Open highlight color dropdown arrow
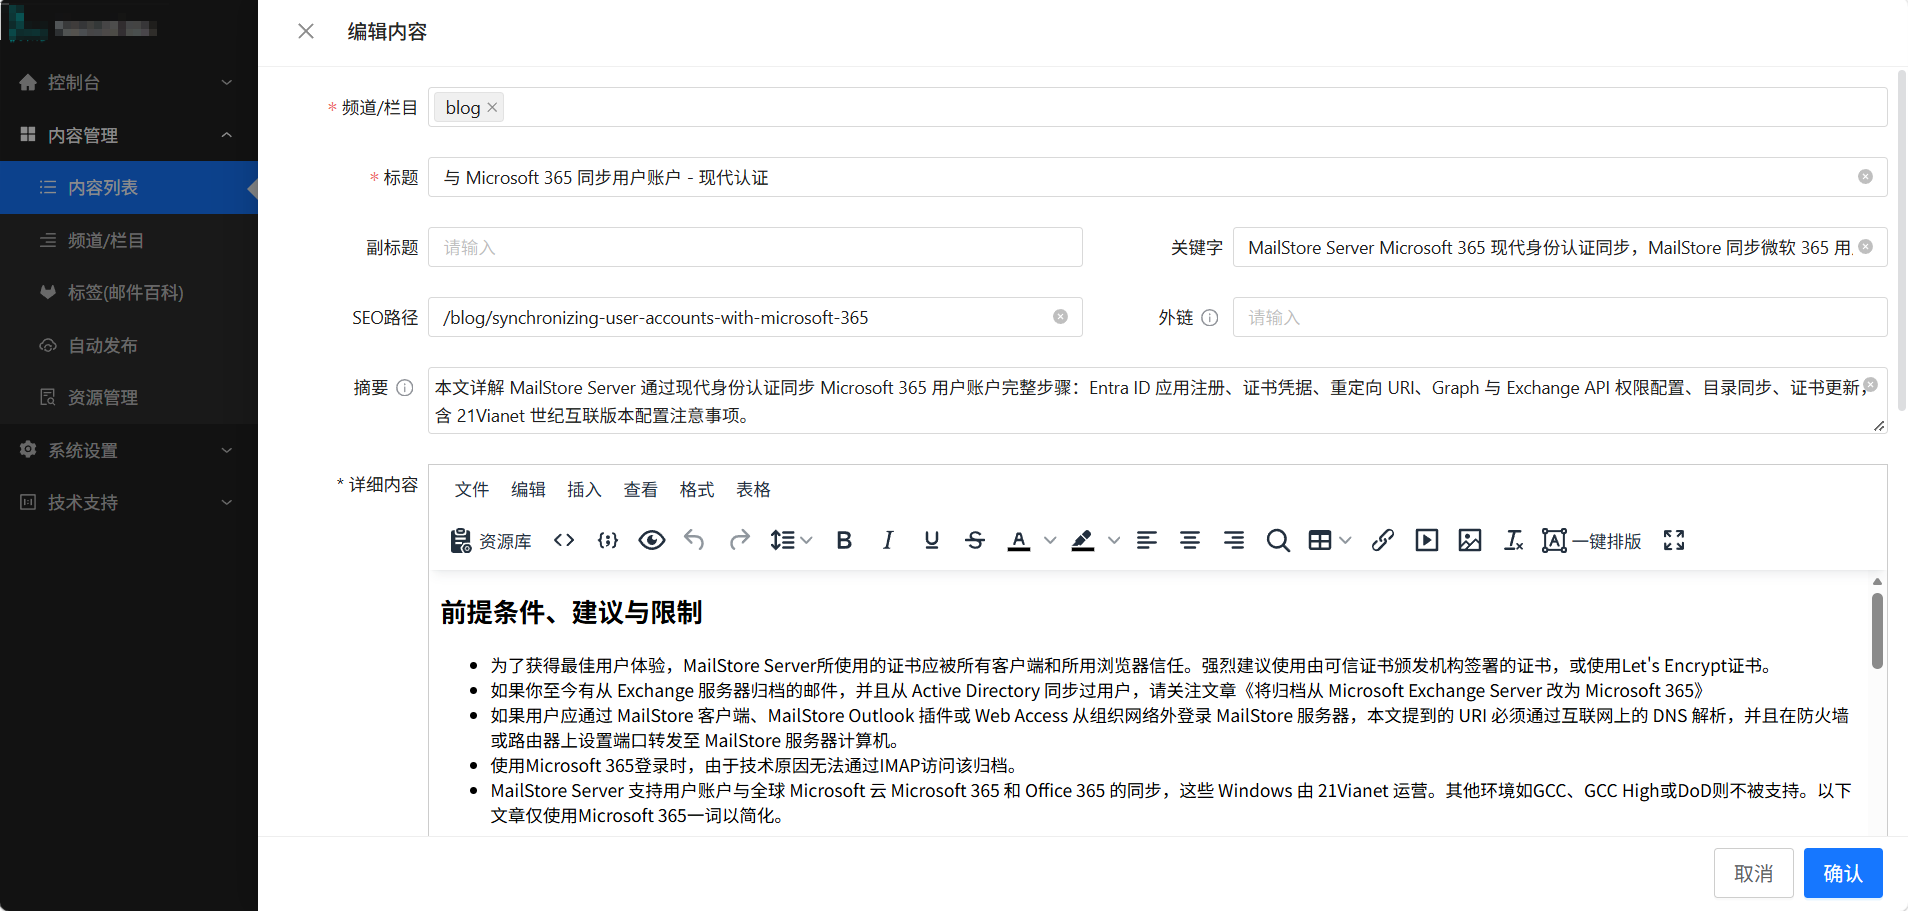Image resolution: width=1908 pixels, height=911 pixels. point(1114,541)
